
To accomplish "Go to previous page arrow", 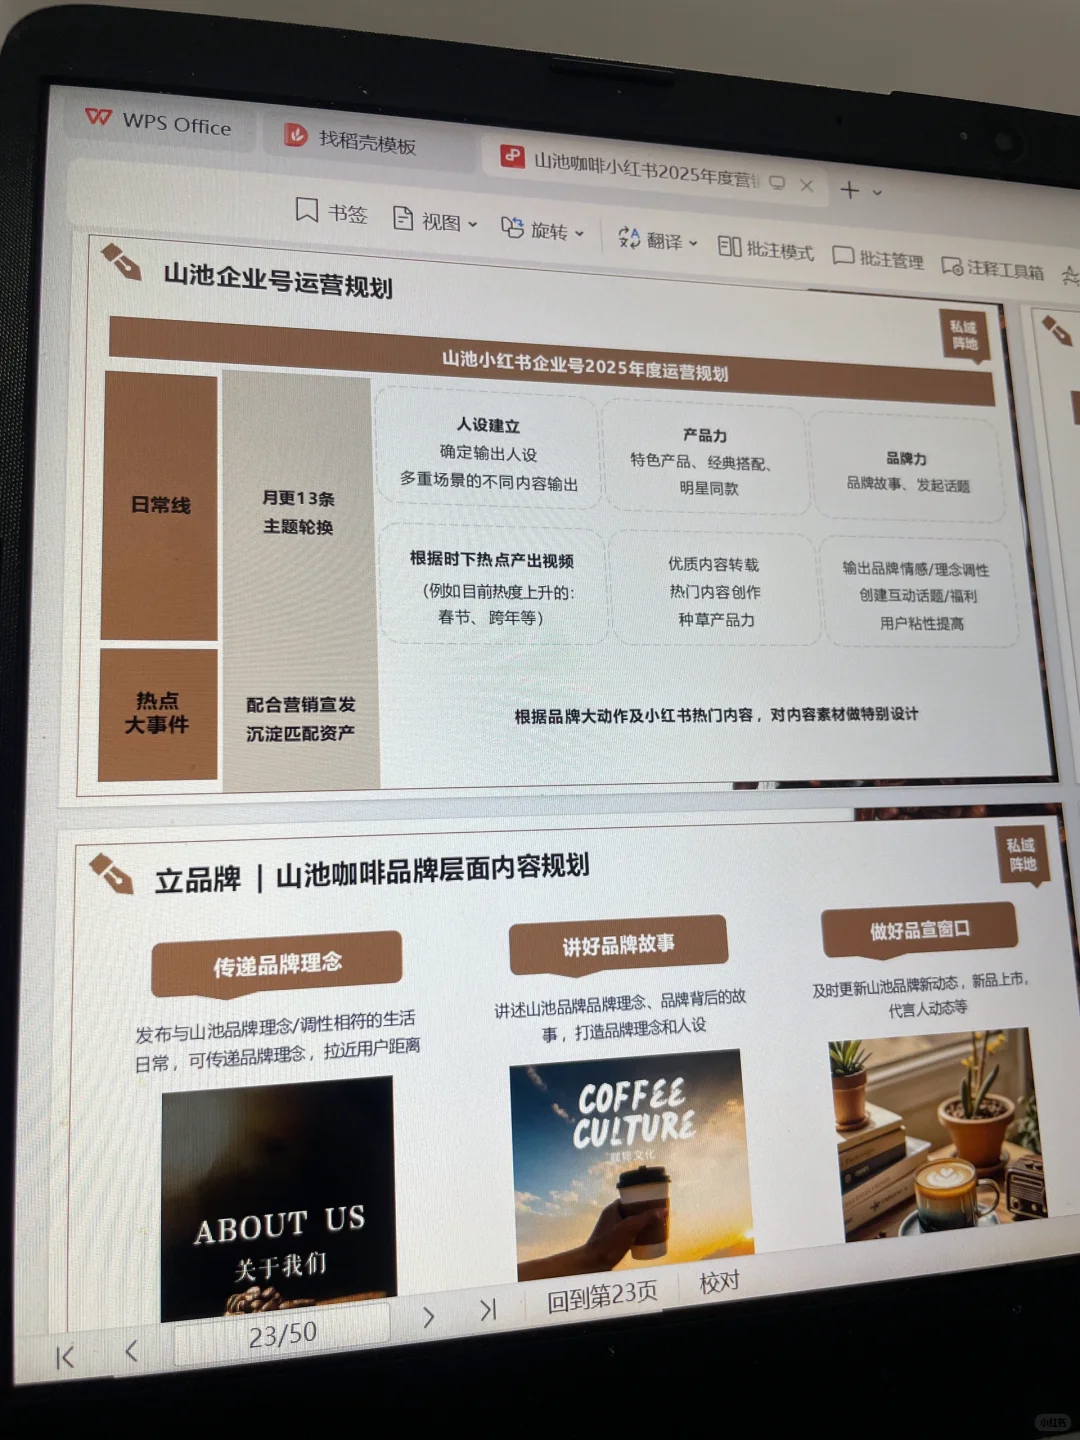I will point(131,1351).
